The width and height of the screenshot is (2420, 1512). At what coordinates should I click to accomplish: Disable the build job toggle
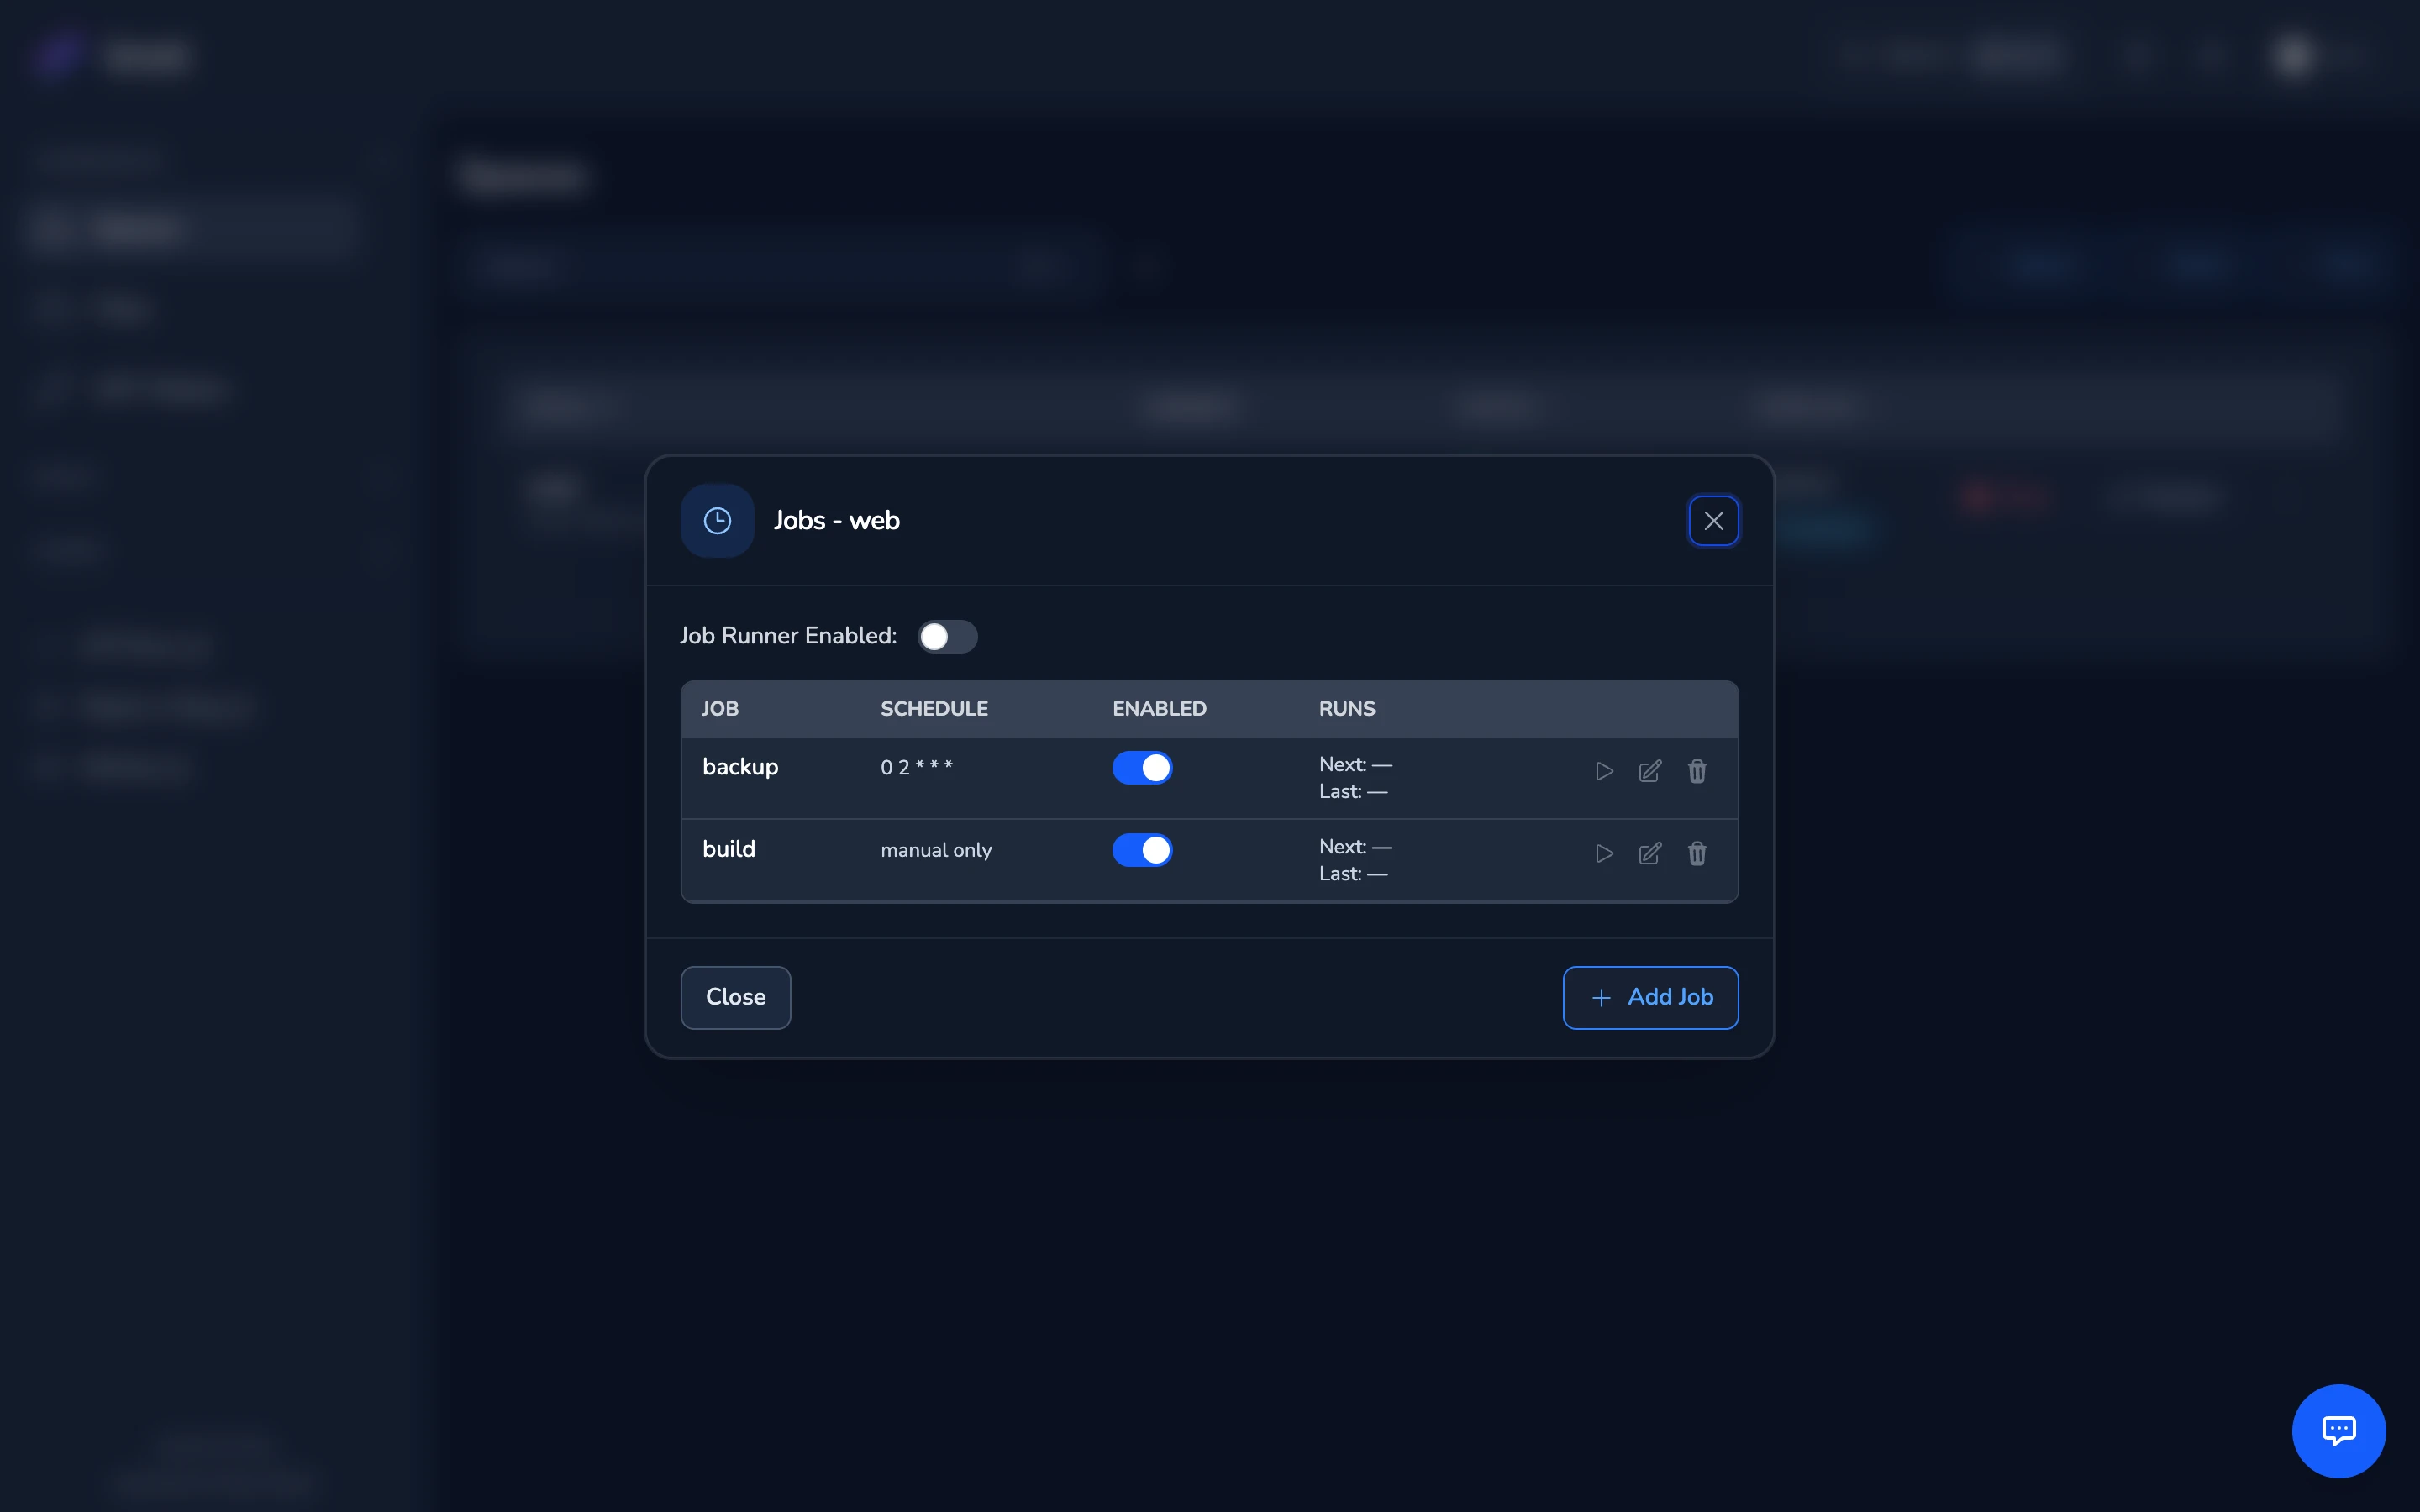[x=1142, y=850]
